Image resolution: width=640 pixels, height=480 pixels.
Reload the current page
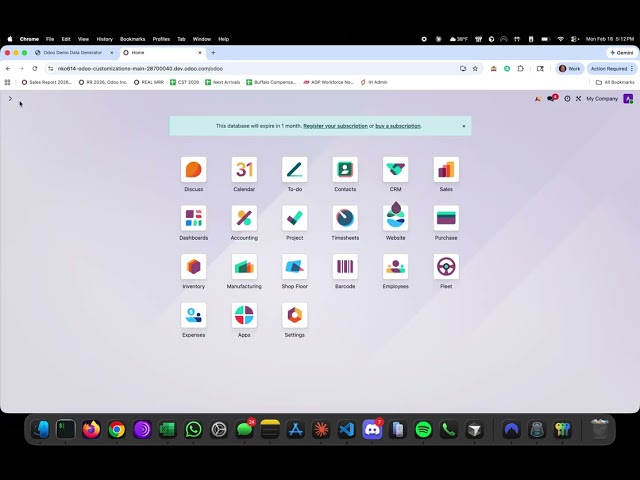[35, 69]
